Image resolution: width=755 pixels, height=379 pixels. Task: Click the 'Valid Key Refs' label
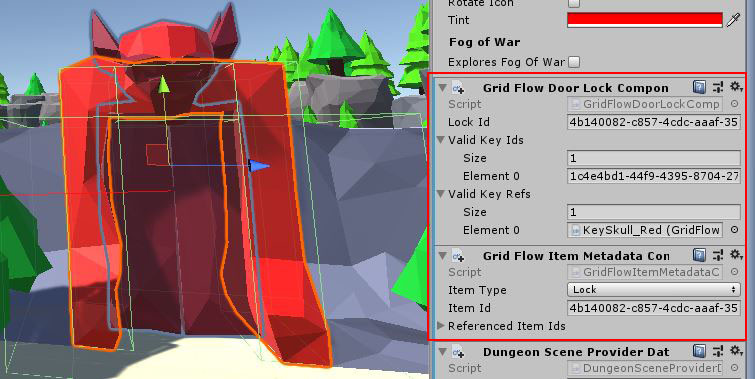pos(489,194)
